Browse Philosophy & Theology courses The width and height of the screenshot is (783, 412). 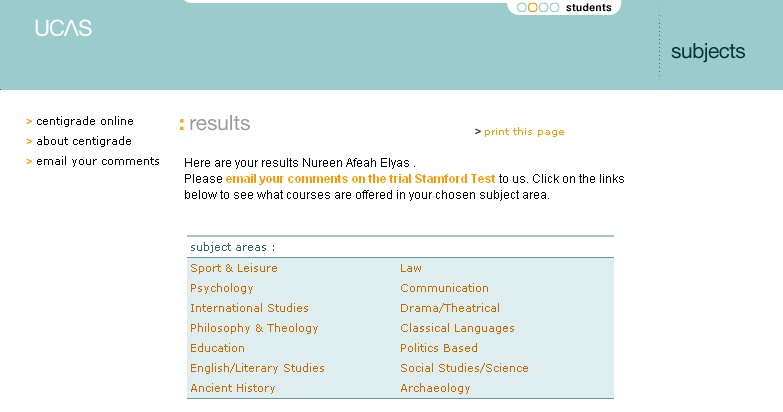254,328
